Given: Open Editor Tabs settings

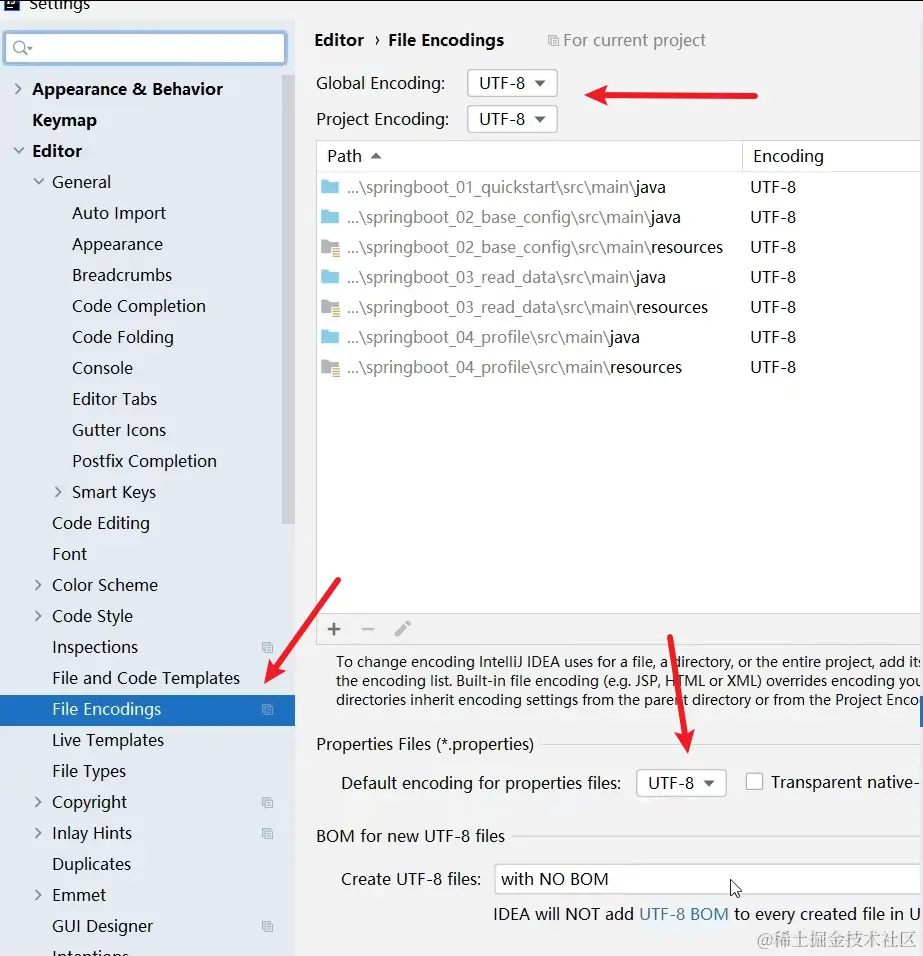Looking at the screenshot, I should click(x=115, y=399).
